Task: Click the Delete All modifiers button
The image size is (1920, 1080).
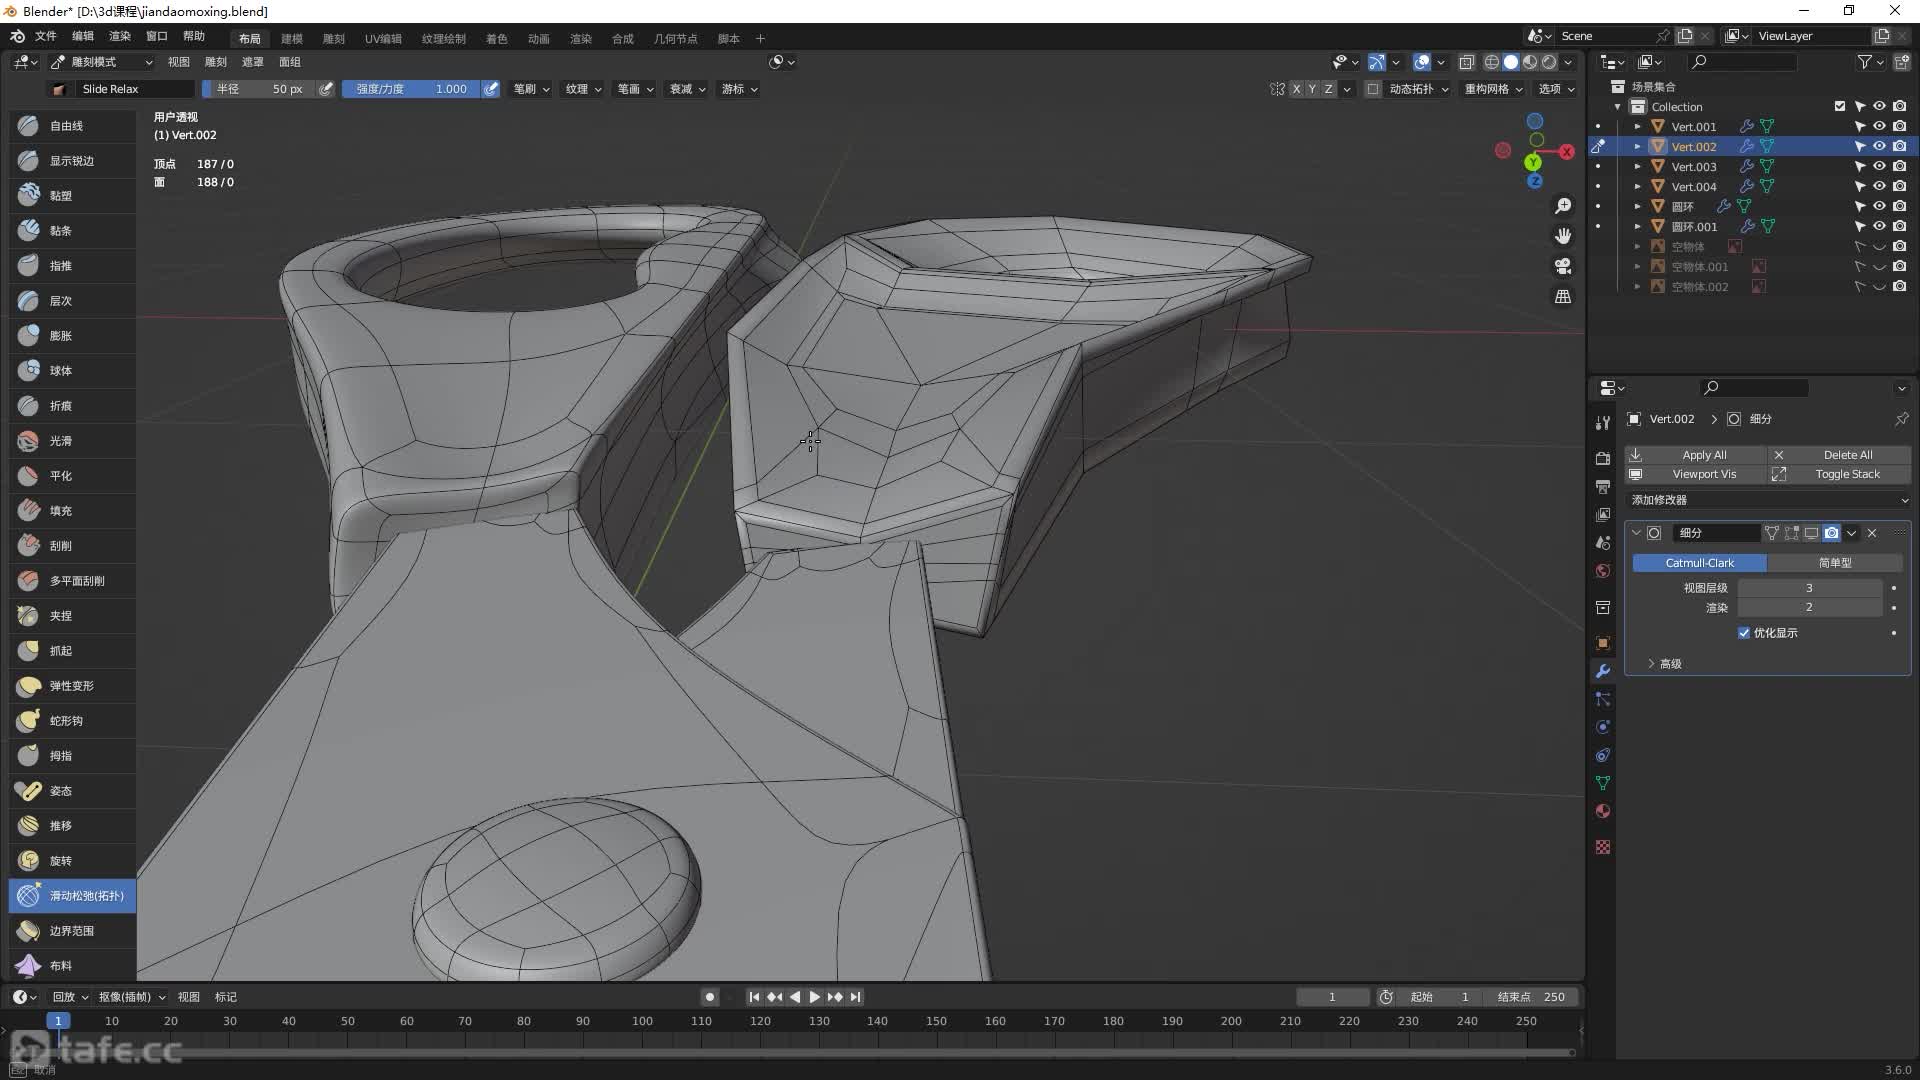Action: tap(1840, 455)
